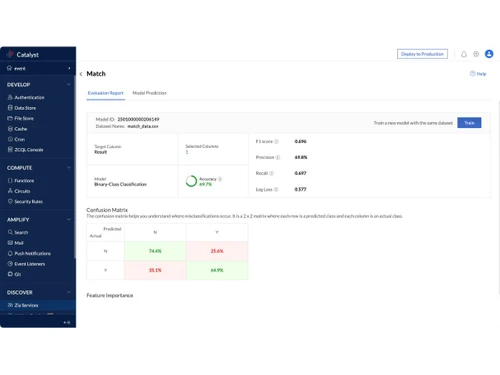The image size is (500, 375).
Task: Click the info icon next to Precision
Action: coord(278,157)
